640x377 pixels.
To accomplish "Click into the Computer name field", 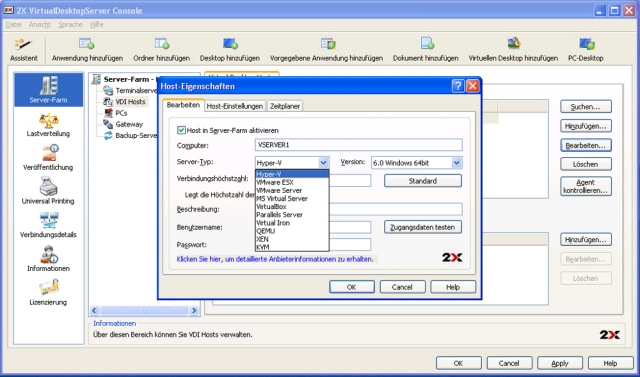I will click(x=359, y=145).
